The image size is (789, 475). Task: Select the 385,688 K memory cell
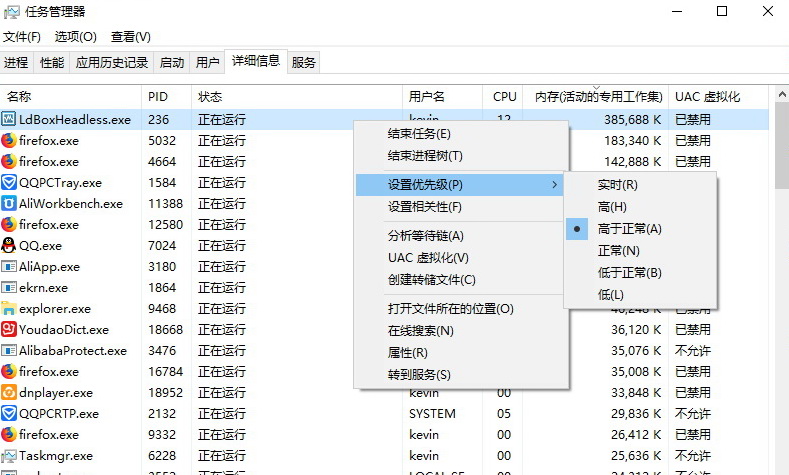[633, 120]
